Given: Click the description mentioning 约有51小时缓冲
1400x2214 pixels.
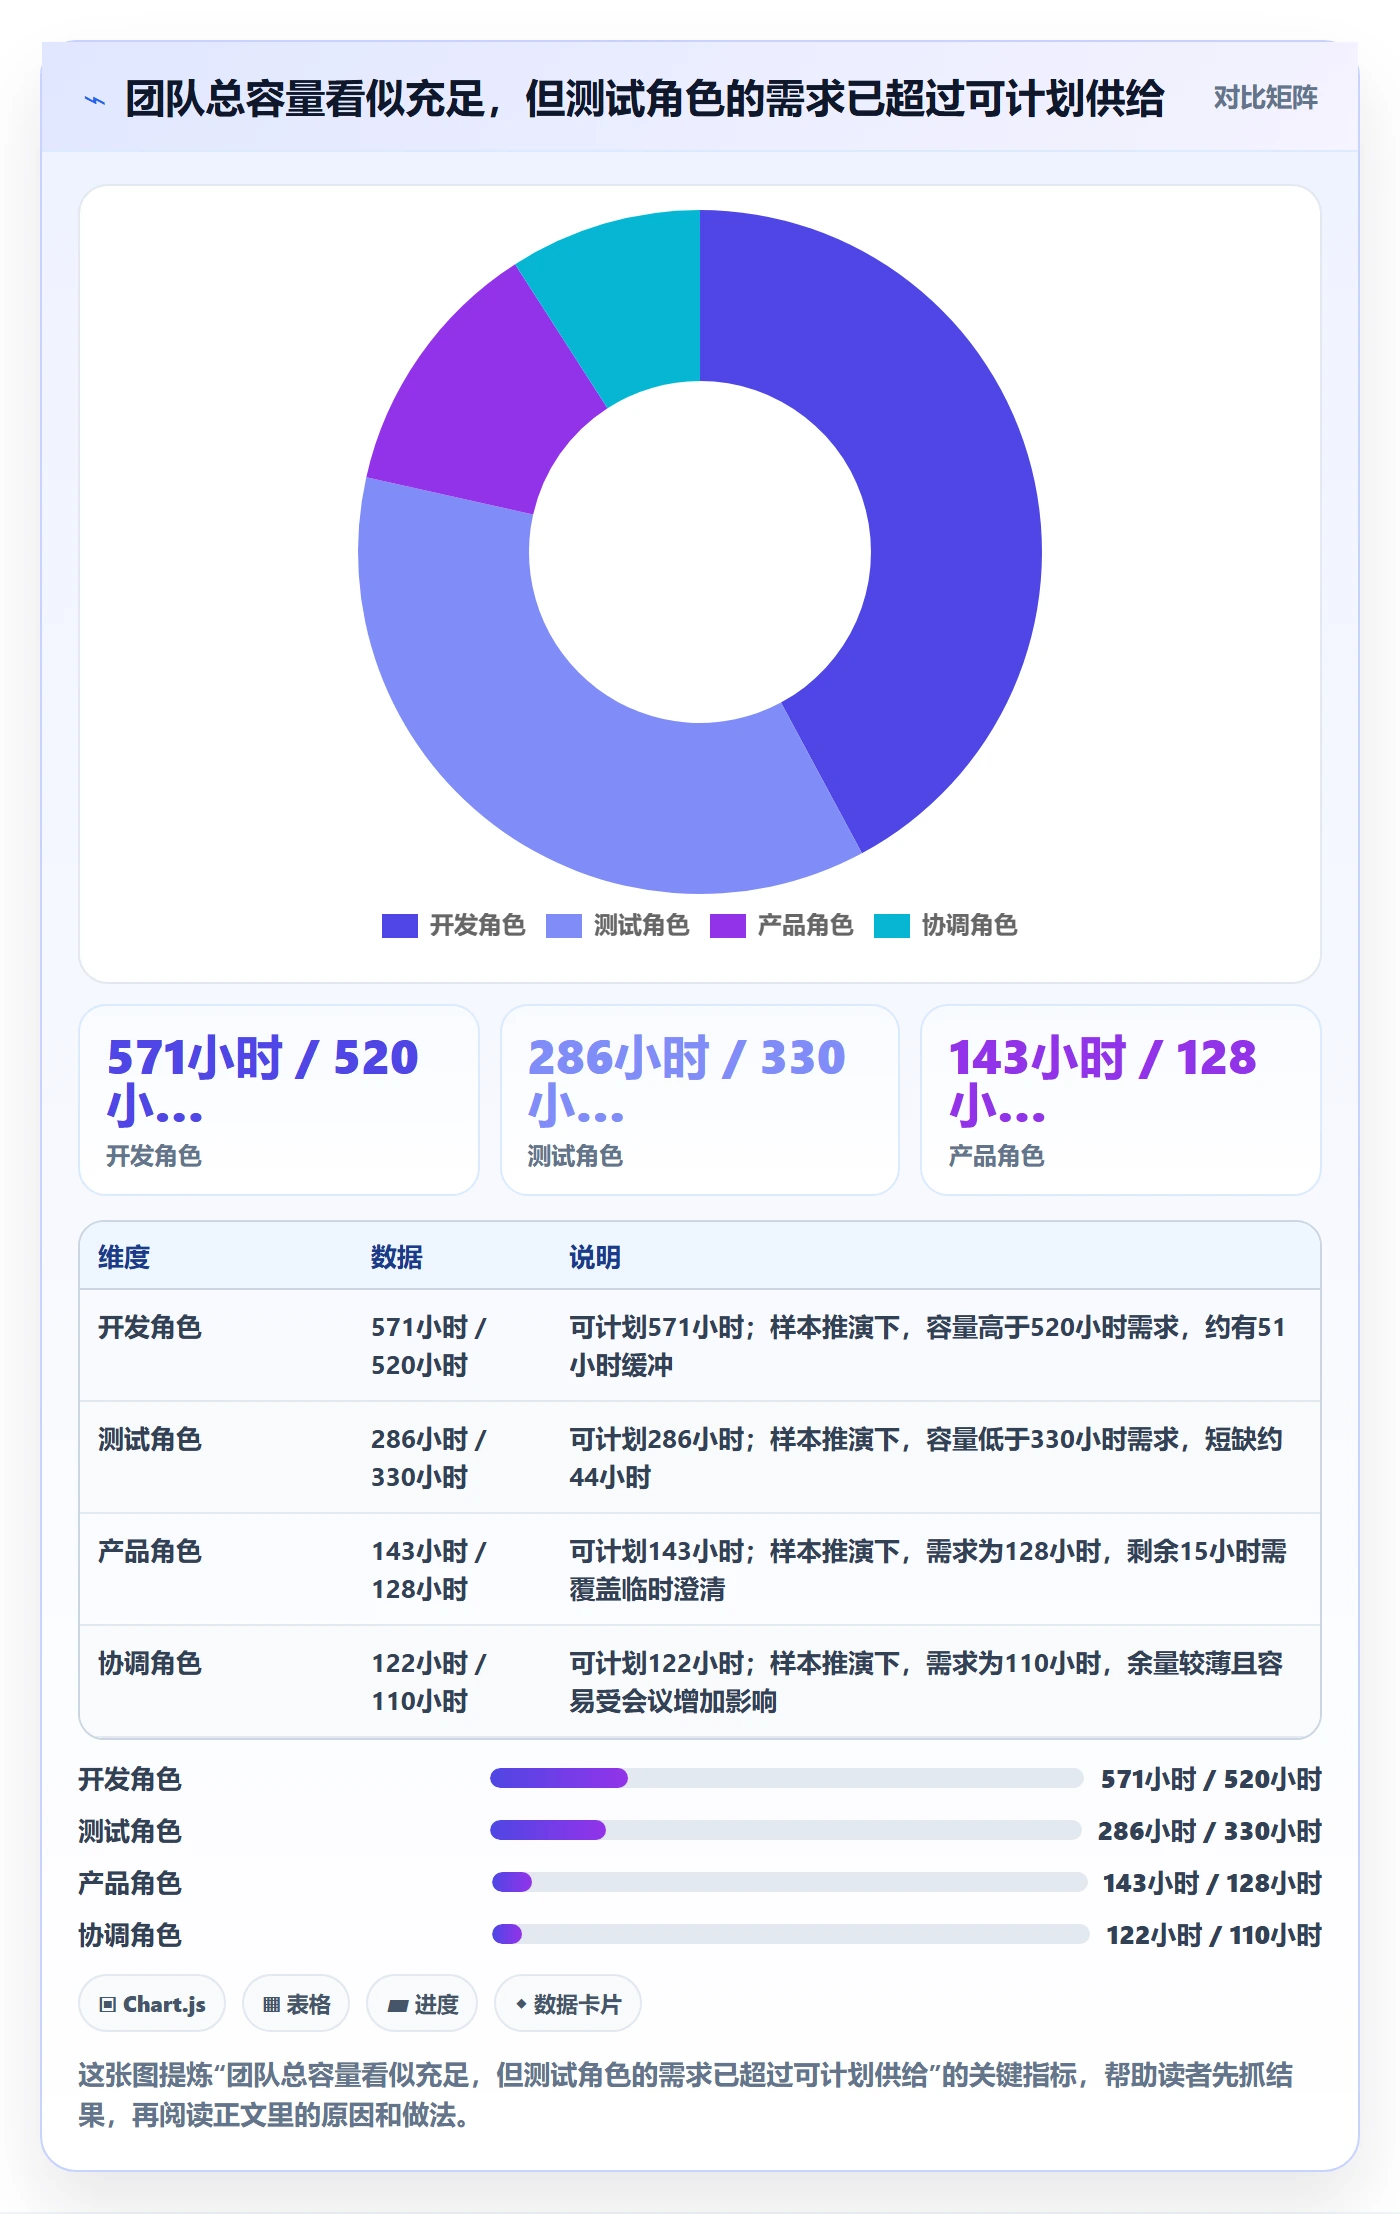Looking at the screenshot, I should [x=927, y=1346].
